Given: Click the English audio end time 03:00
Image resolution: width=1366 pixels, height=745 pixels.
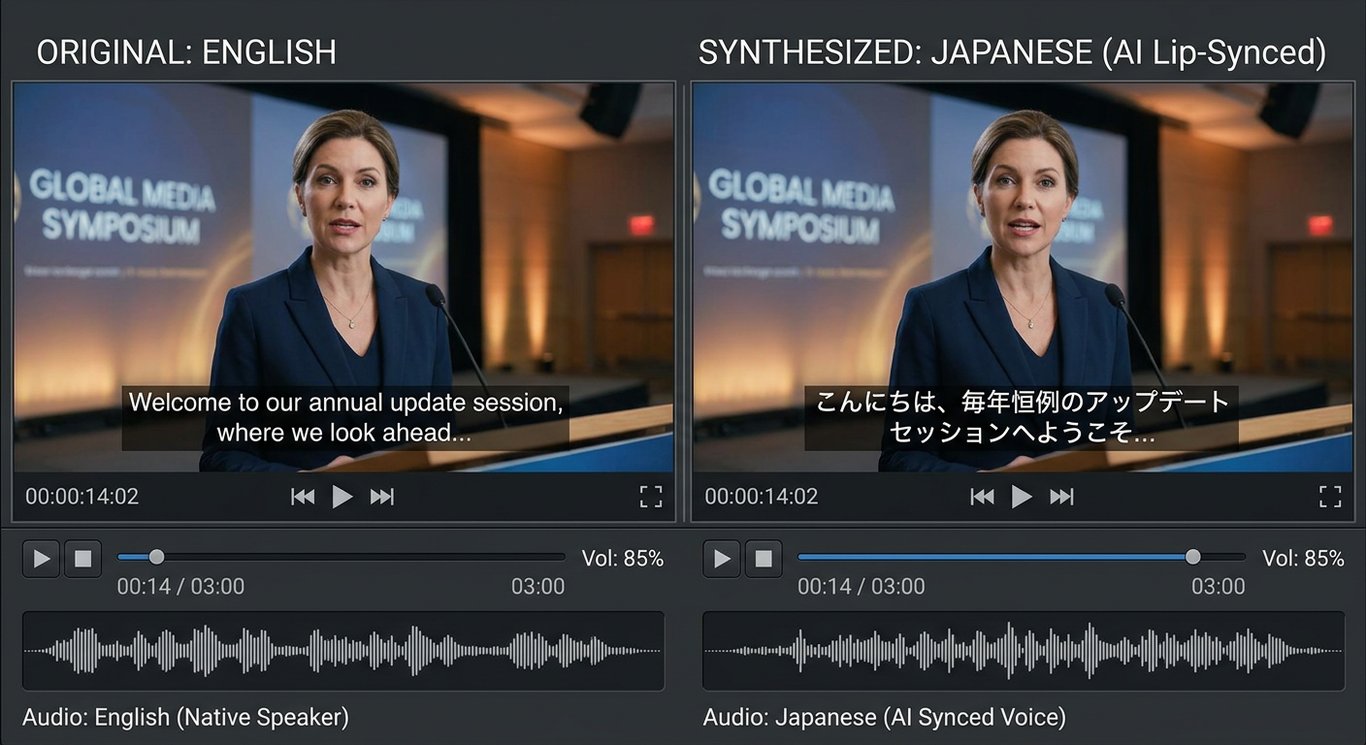Looking at the screenshot, I should [x=538, y=586].
